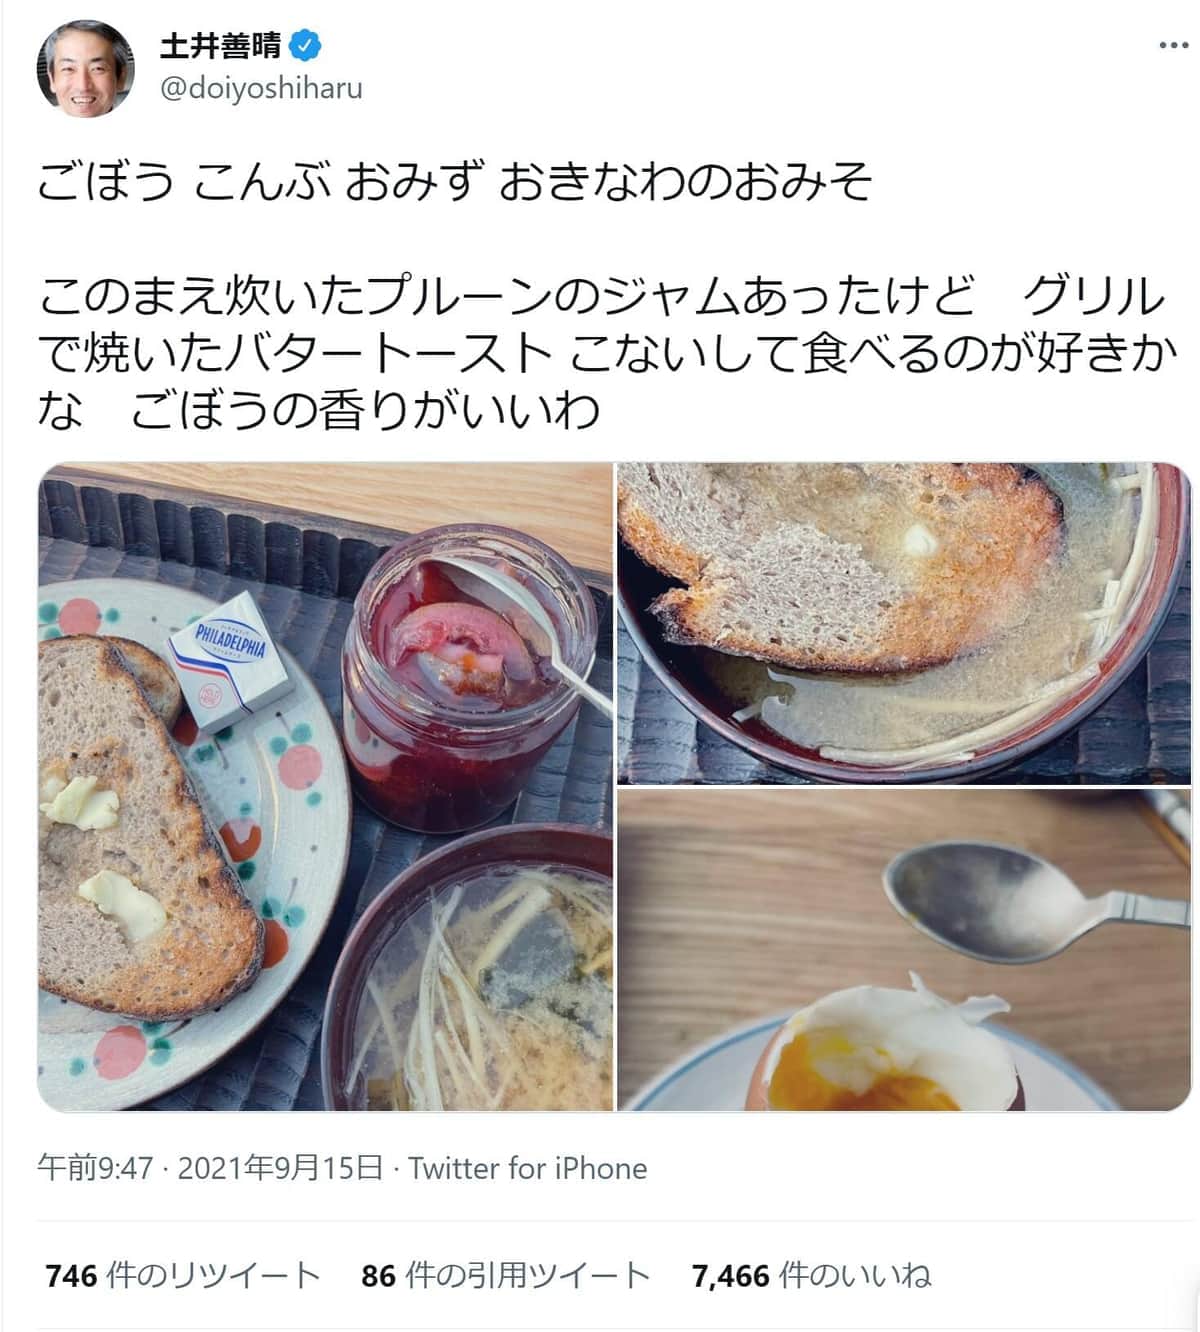Click the tweet text about ごぼう こんぶ
Screen dimensions: 1200x1332
click(456, 184)
